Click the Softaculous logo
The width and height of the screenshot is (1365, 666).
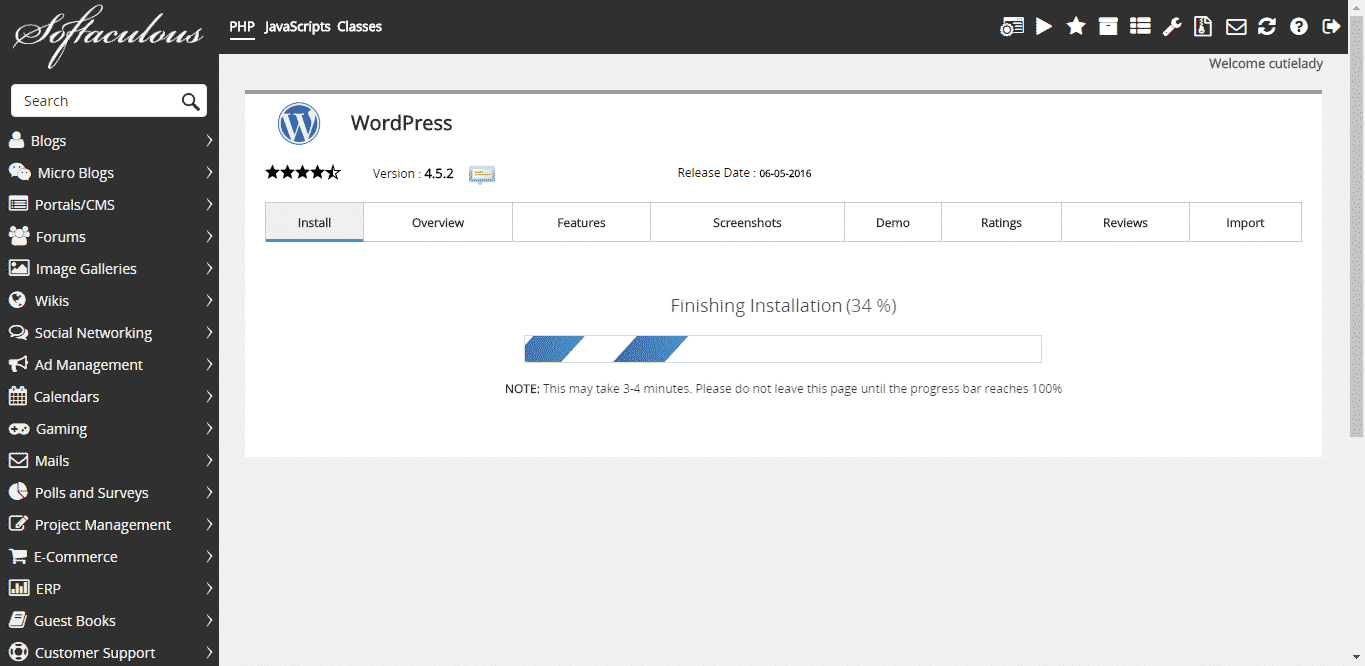pos(108,35)
